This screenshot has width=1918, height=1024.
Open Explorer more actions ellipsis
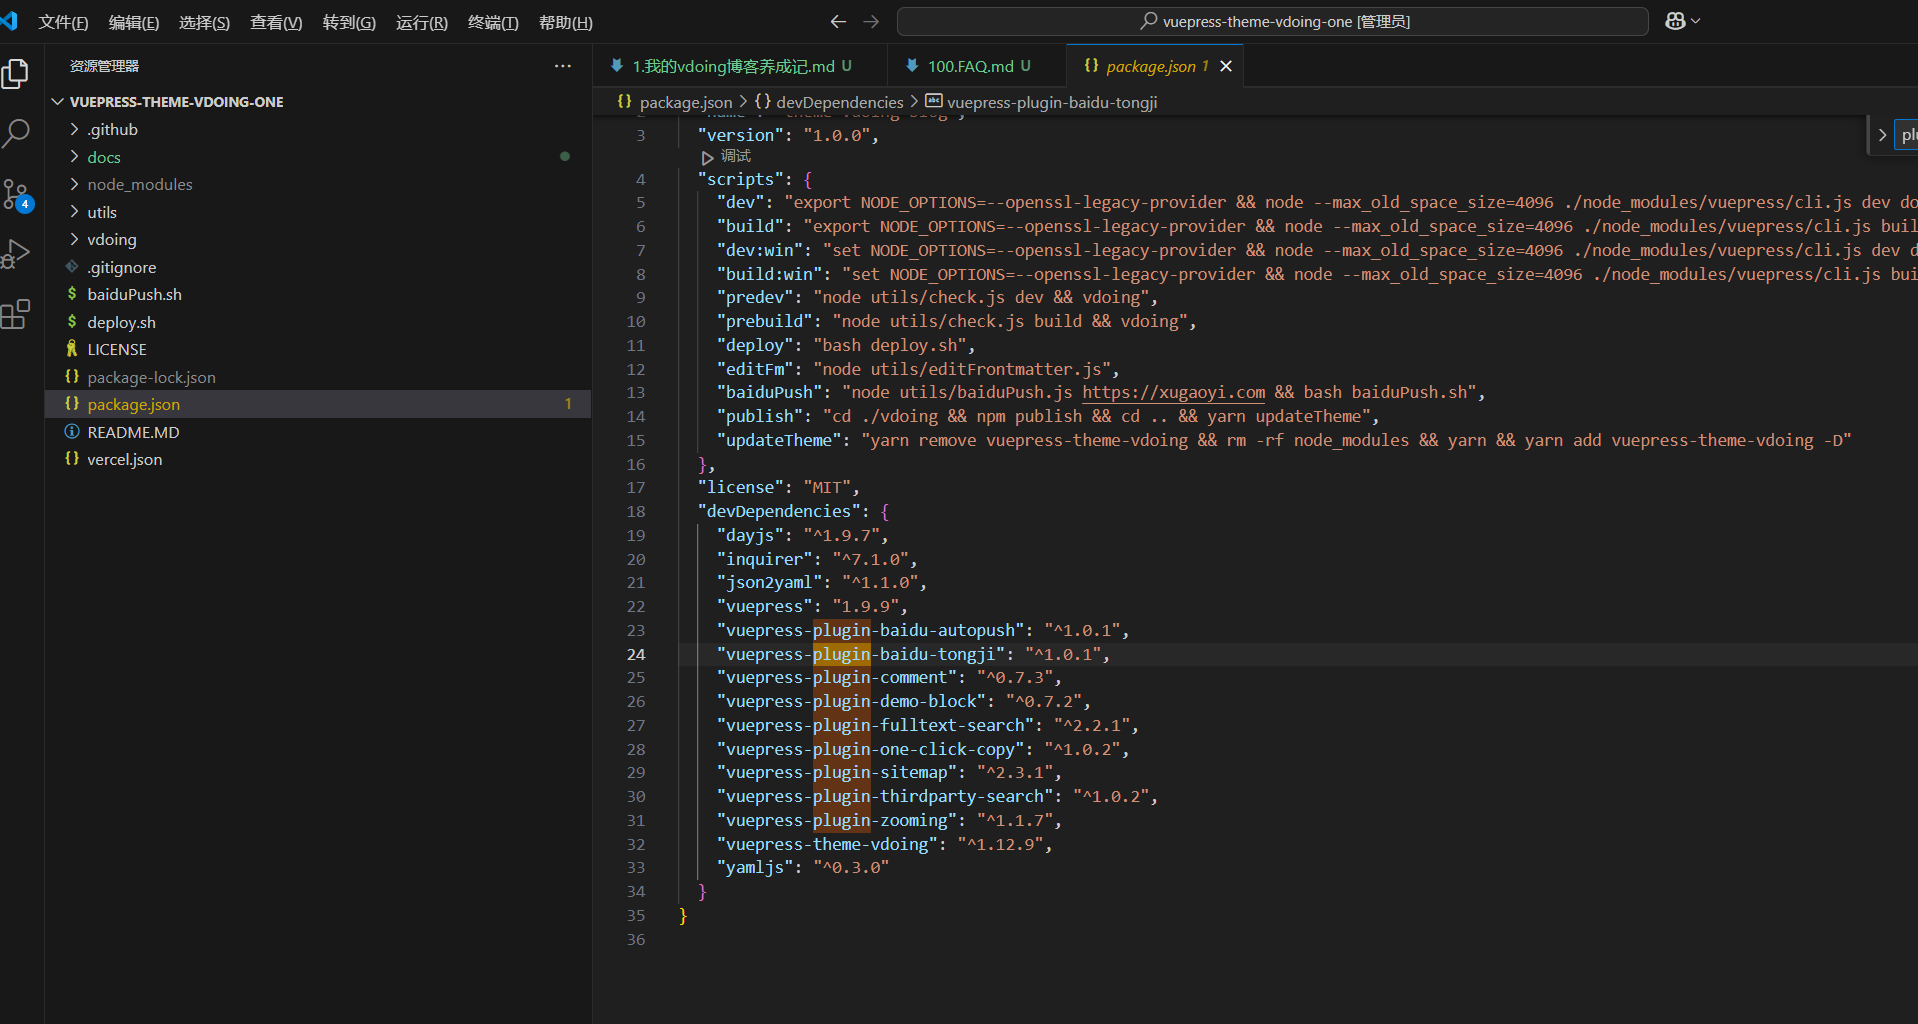click(563, 66)
